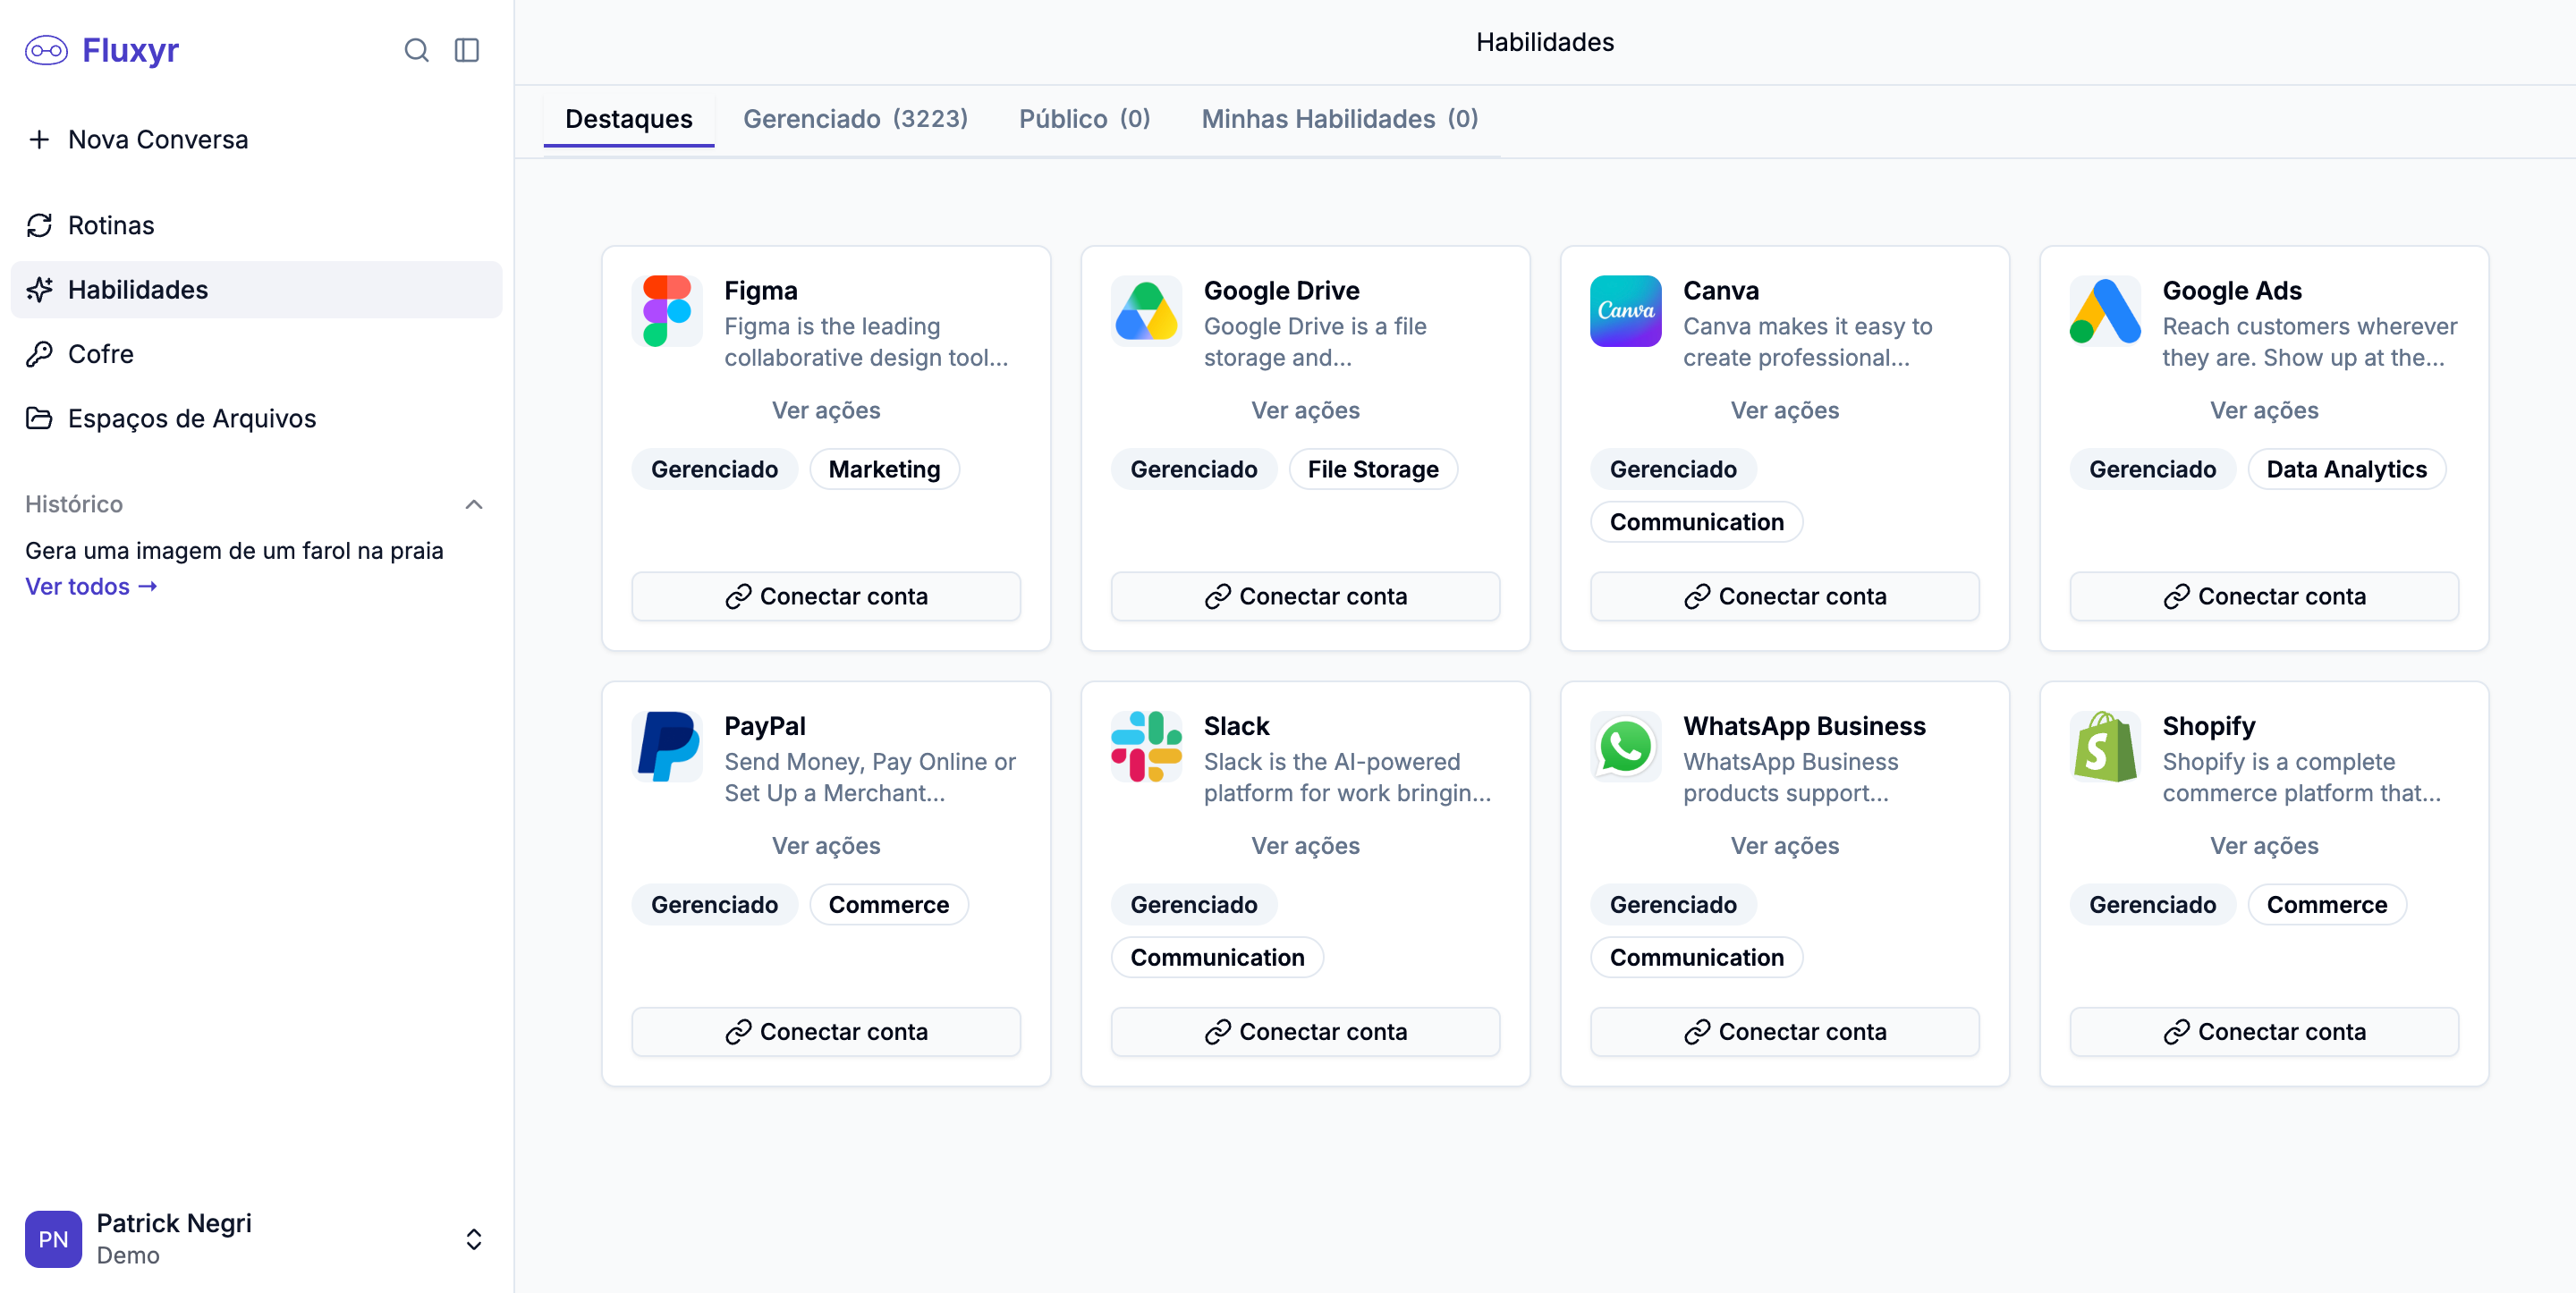Screen dimensions: 2576x1293
Task: Click the PN user avatar
Action: (x=53, y=1239)
